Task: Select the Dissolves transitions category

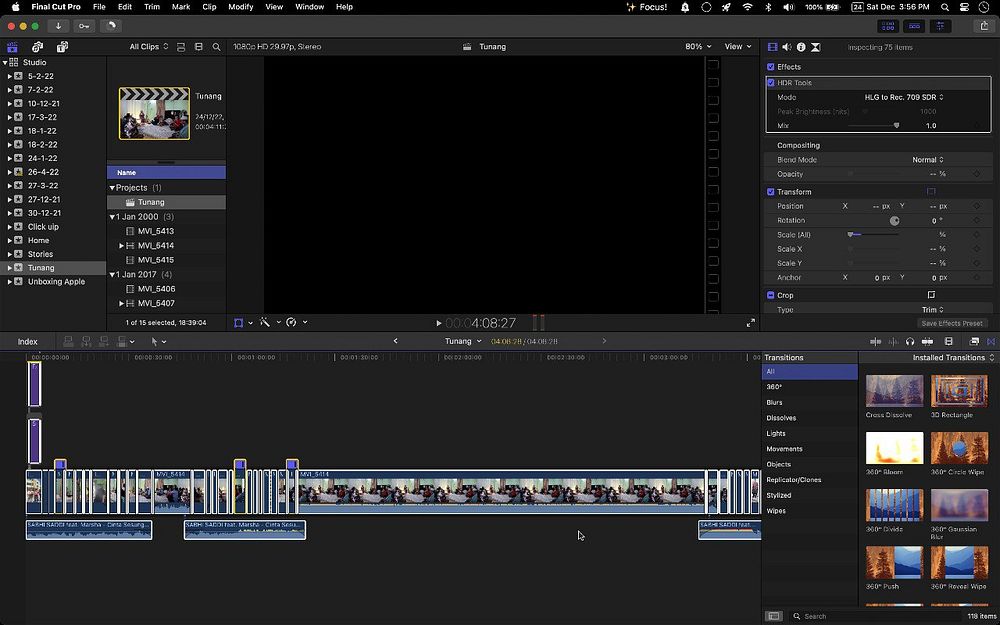Action: [x=781, y=418]
